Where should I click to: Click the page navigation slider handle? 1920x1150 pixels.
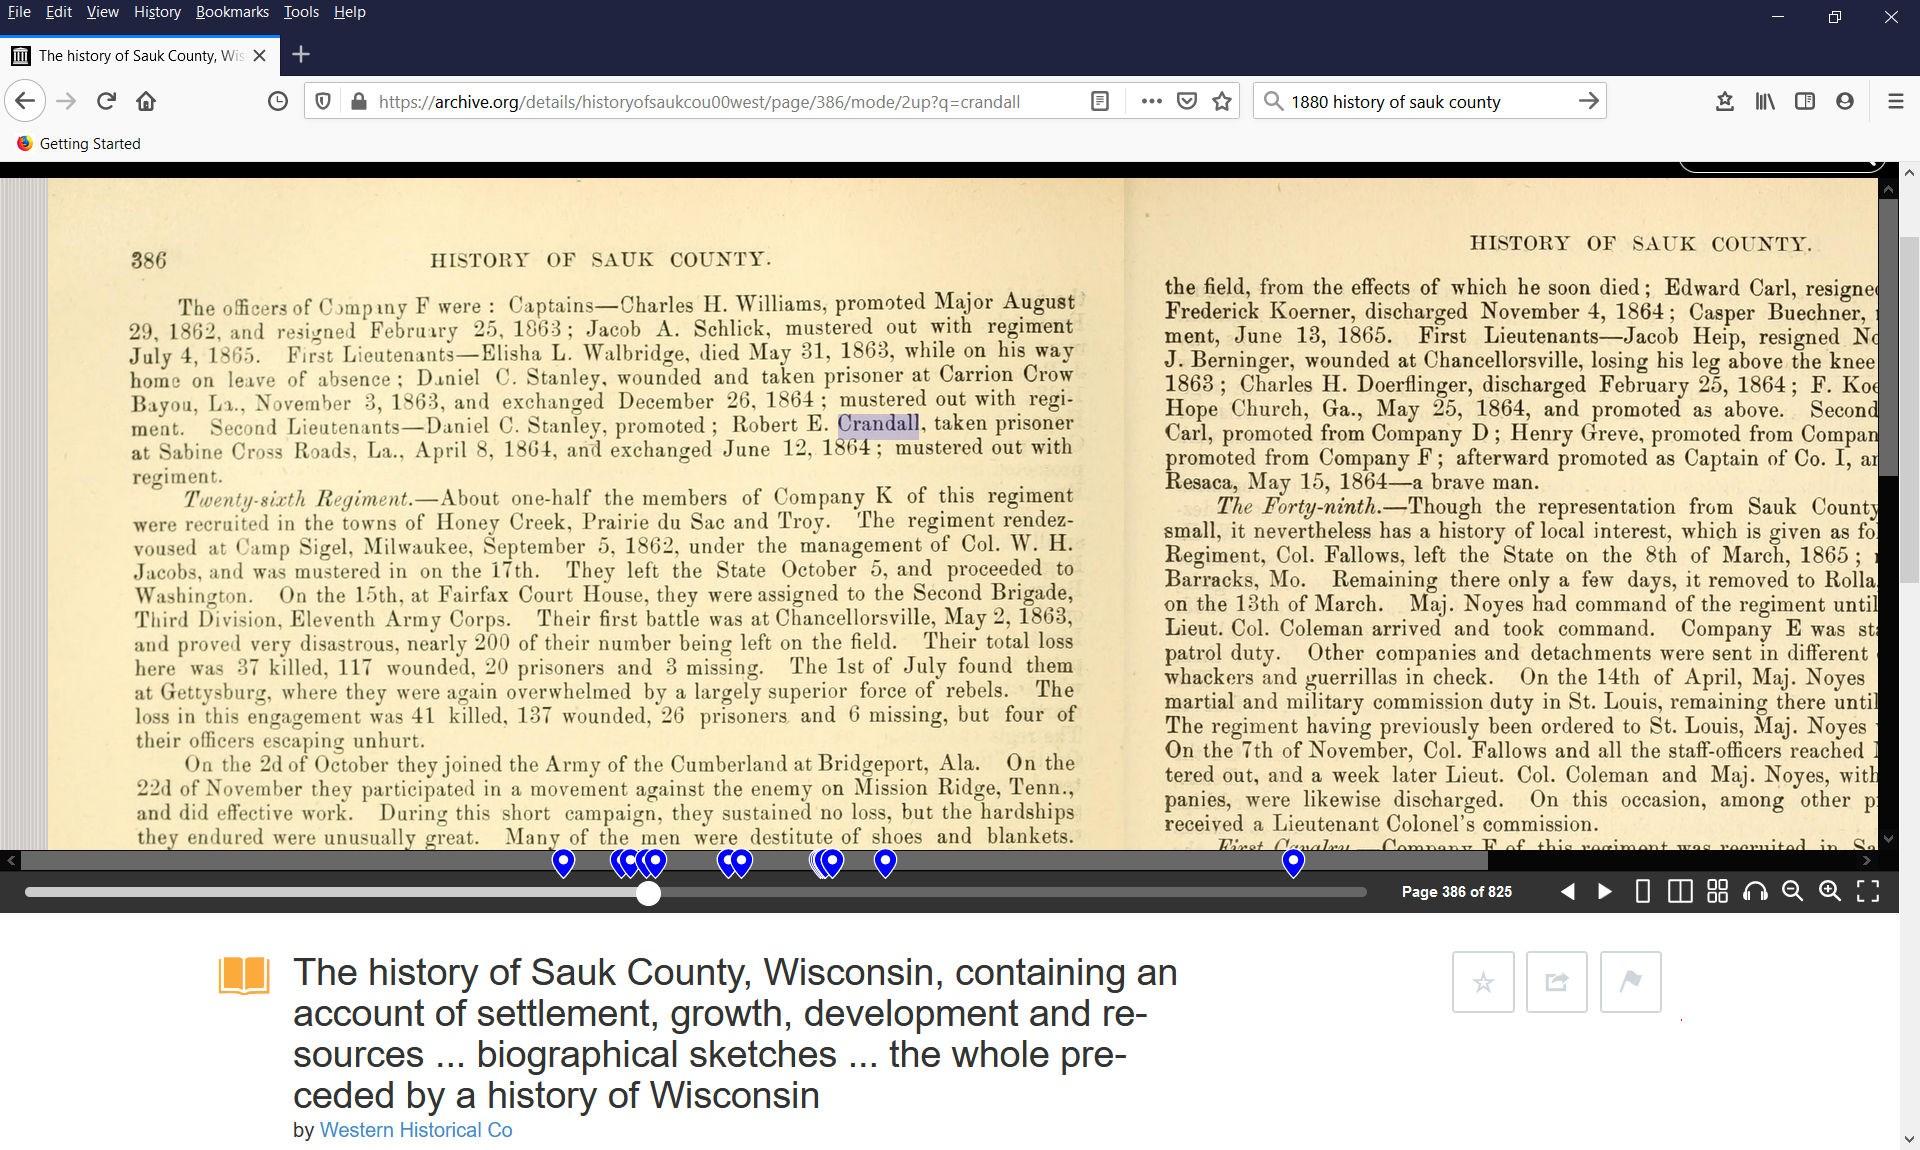(648, 893)
